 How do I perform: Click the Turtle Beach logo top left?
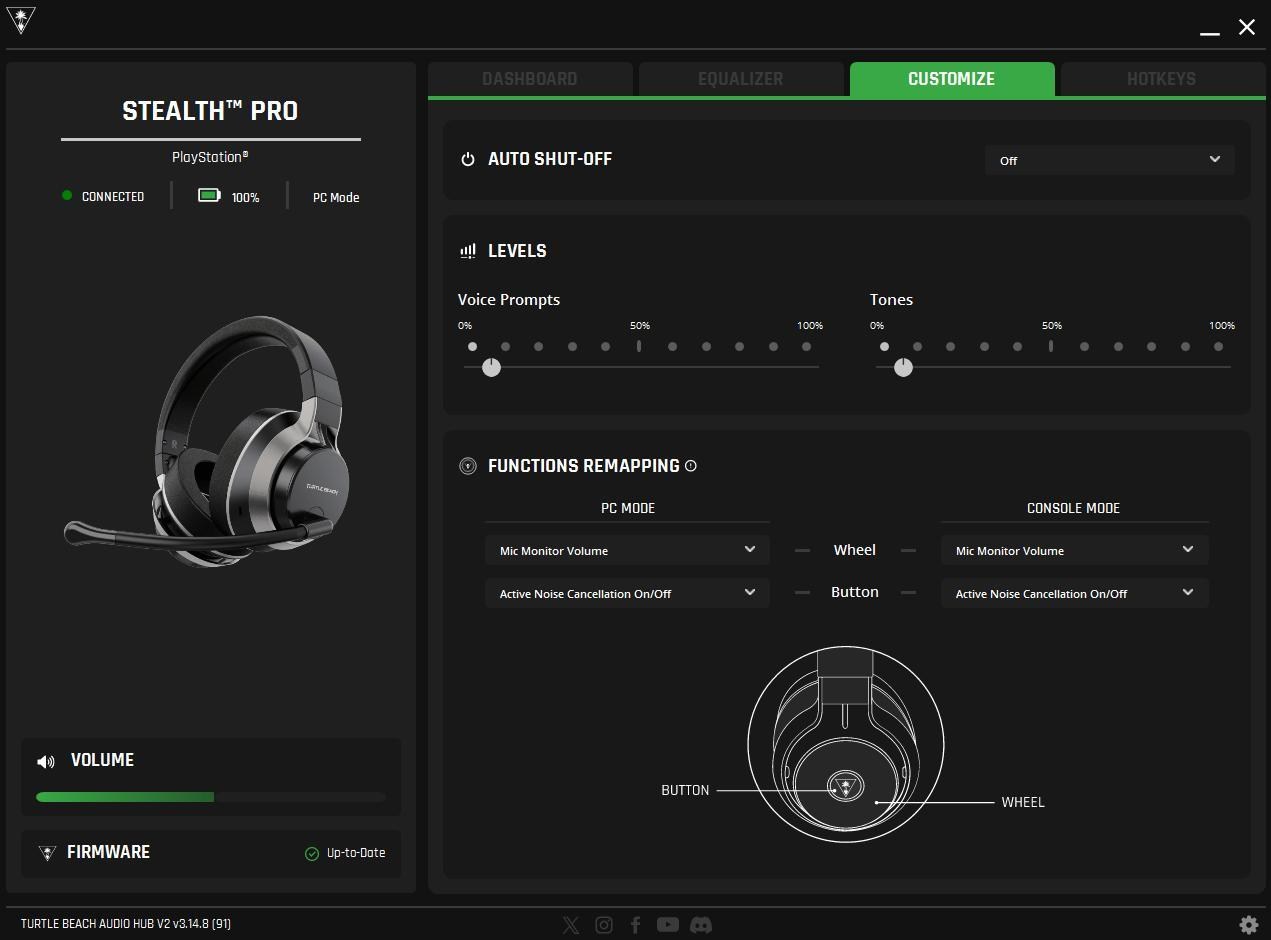[x=20, y=22]
